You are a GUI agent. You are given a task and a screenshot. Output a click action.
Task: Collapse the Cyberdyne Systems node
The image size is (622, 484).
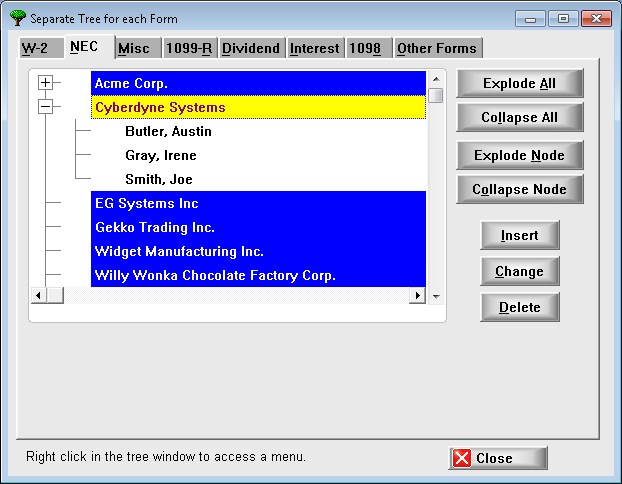click(x=45, y=106)
